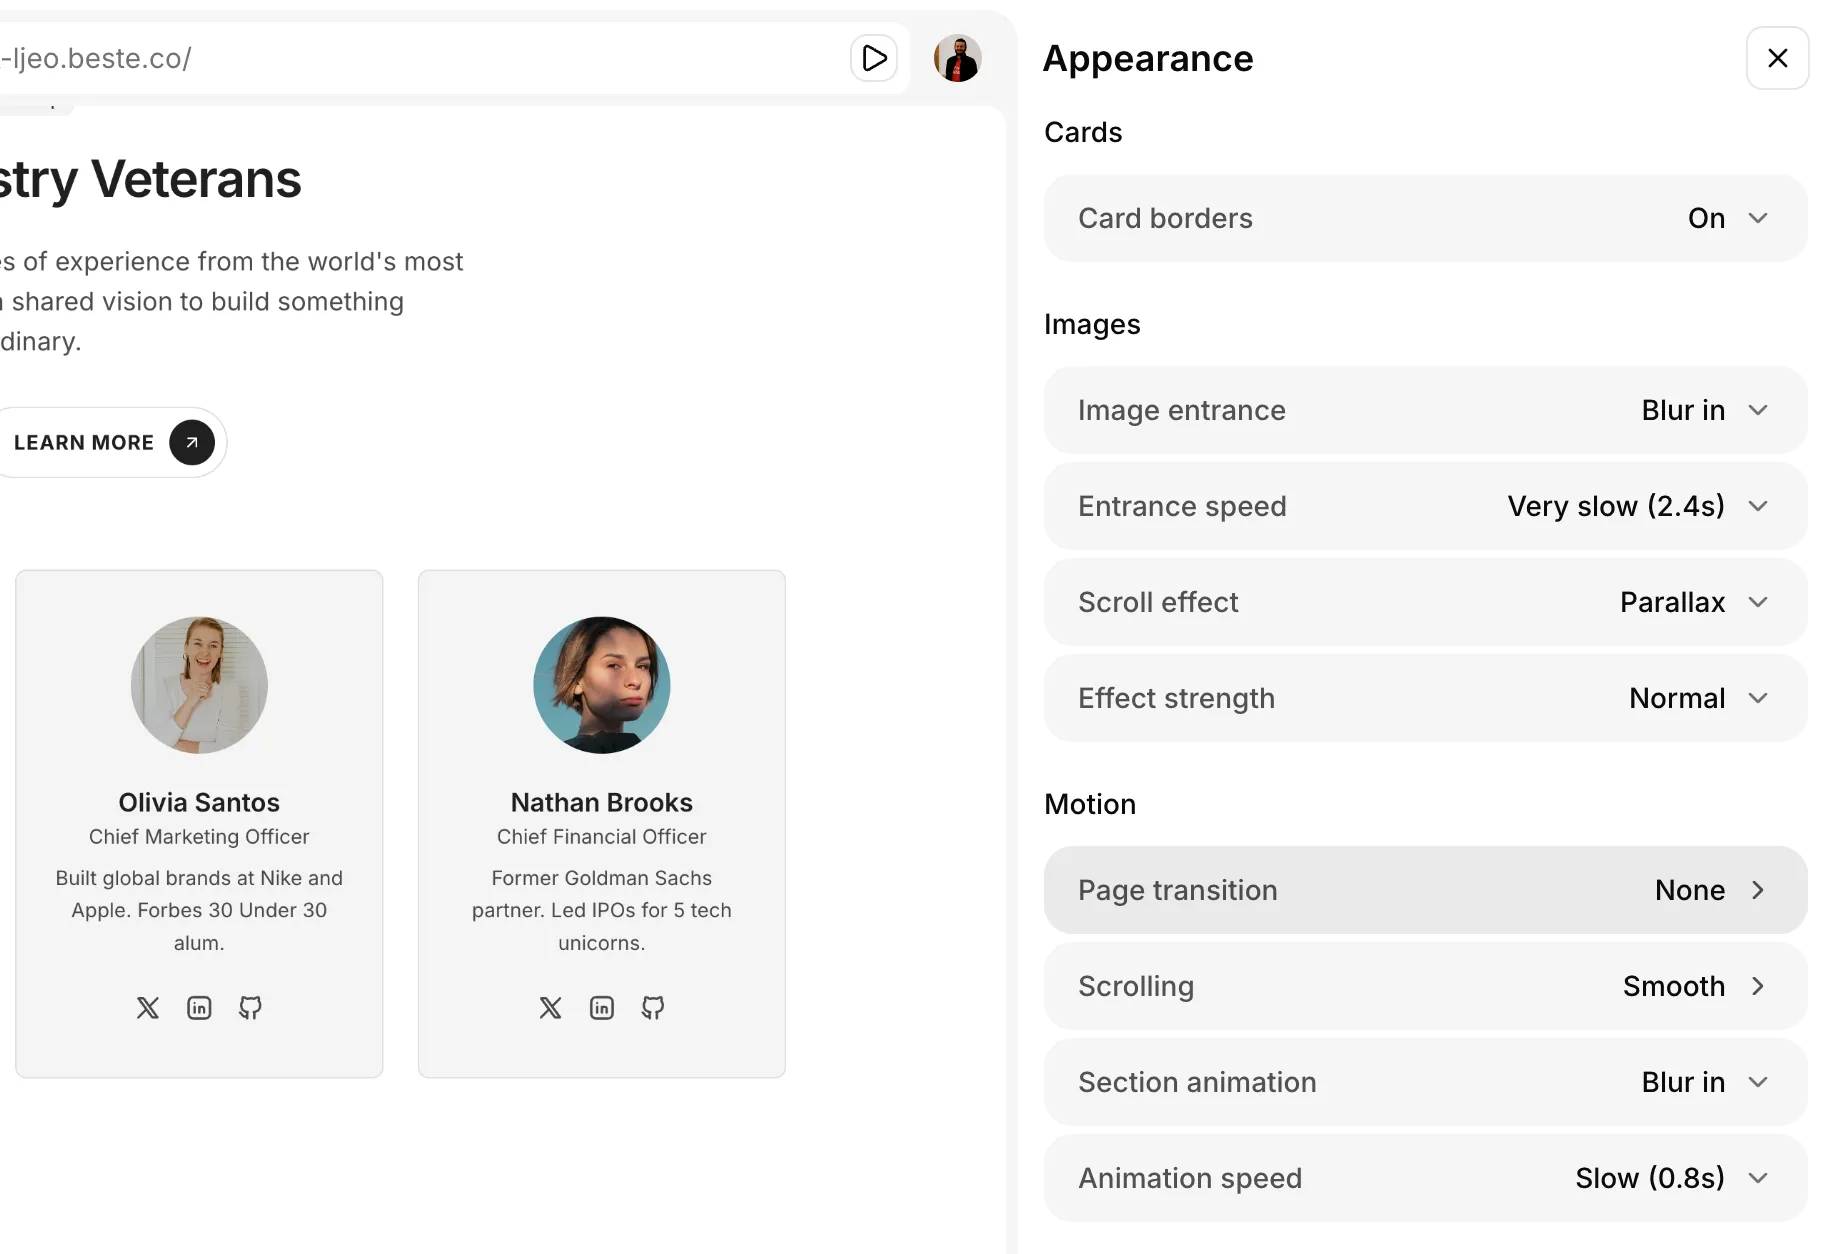Open the Effect strength dropdown
1834x1254 pixels.
click(x=1425, y=698)
